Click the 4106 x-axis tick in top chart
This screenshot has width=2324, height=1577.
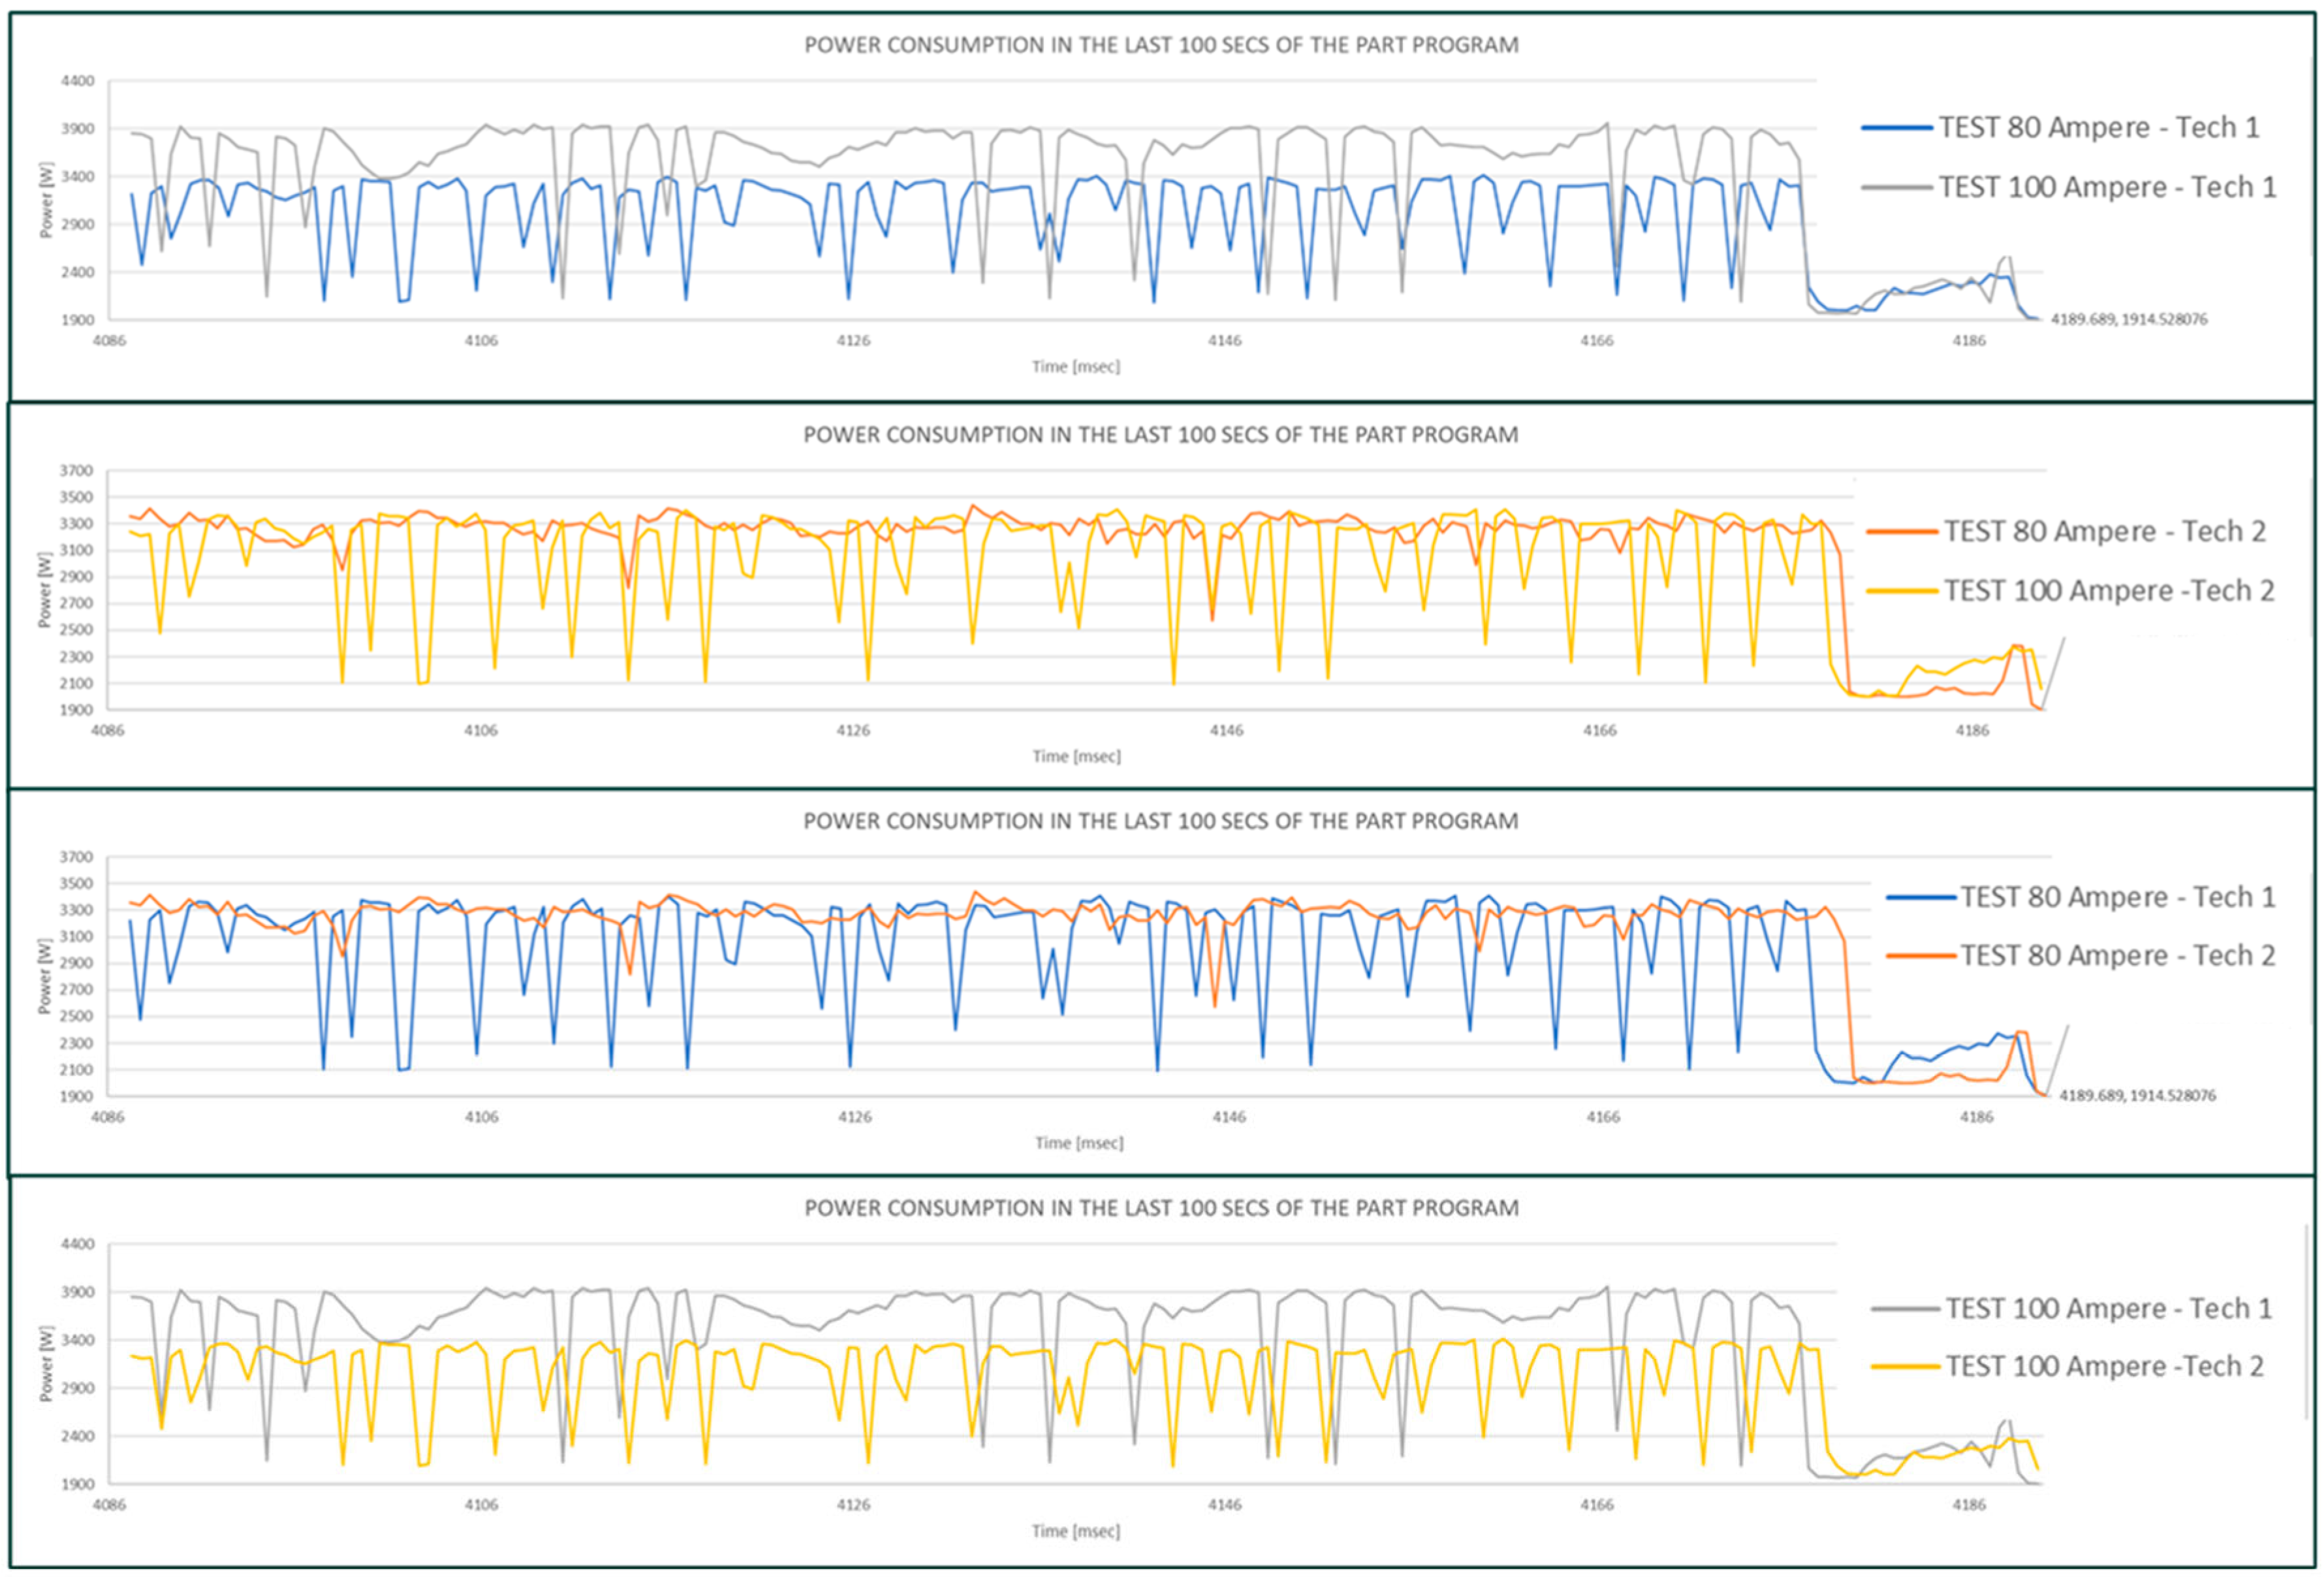click(x=481, y=341)
